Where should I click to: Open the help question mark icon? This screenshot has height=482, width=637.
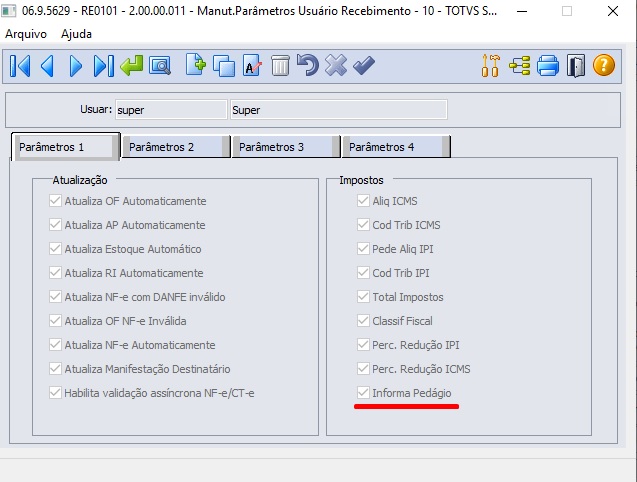(604, 65)
